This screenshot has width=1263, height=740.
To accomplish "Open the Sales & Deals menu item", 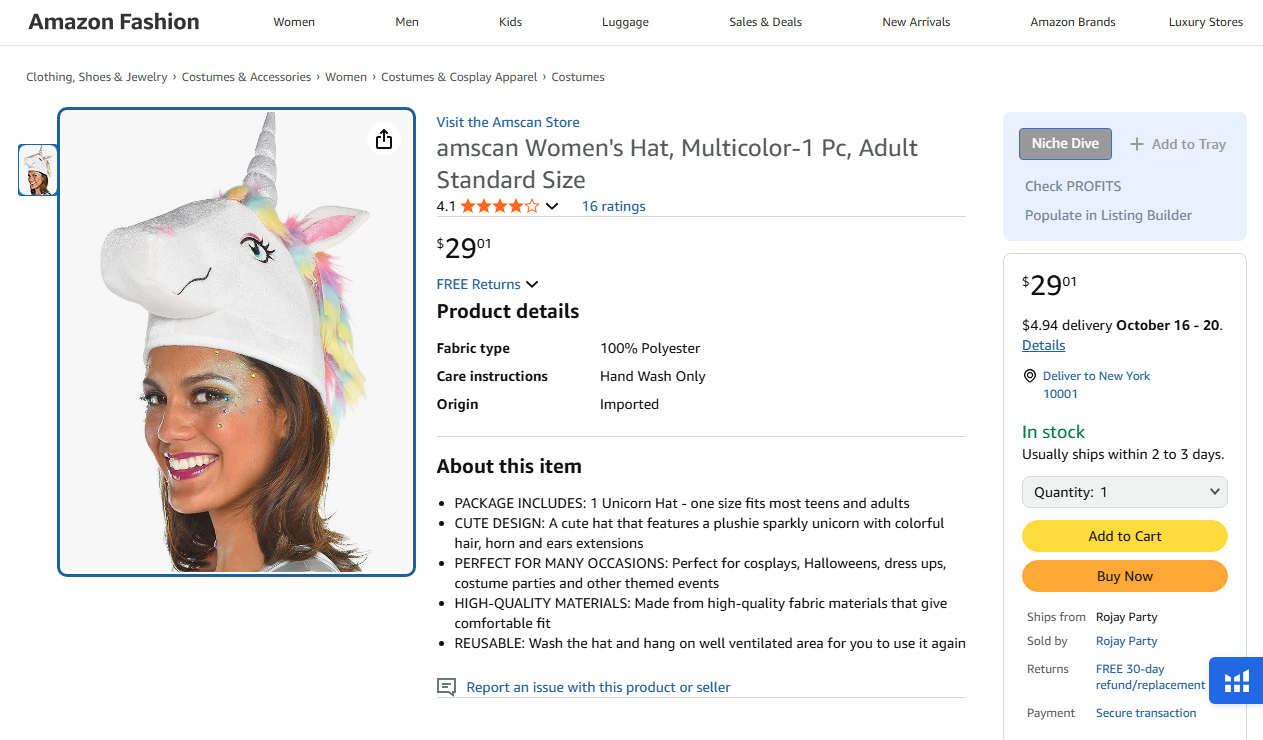I will coord(765,22).
